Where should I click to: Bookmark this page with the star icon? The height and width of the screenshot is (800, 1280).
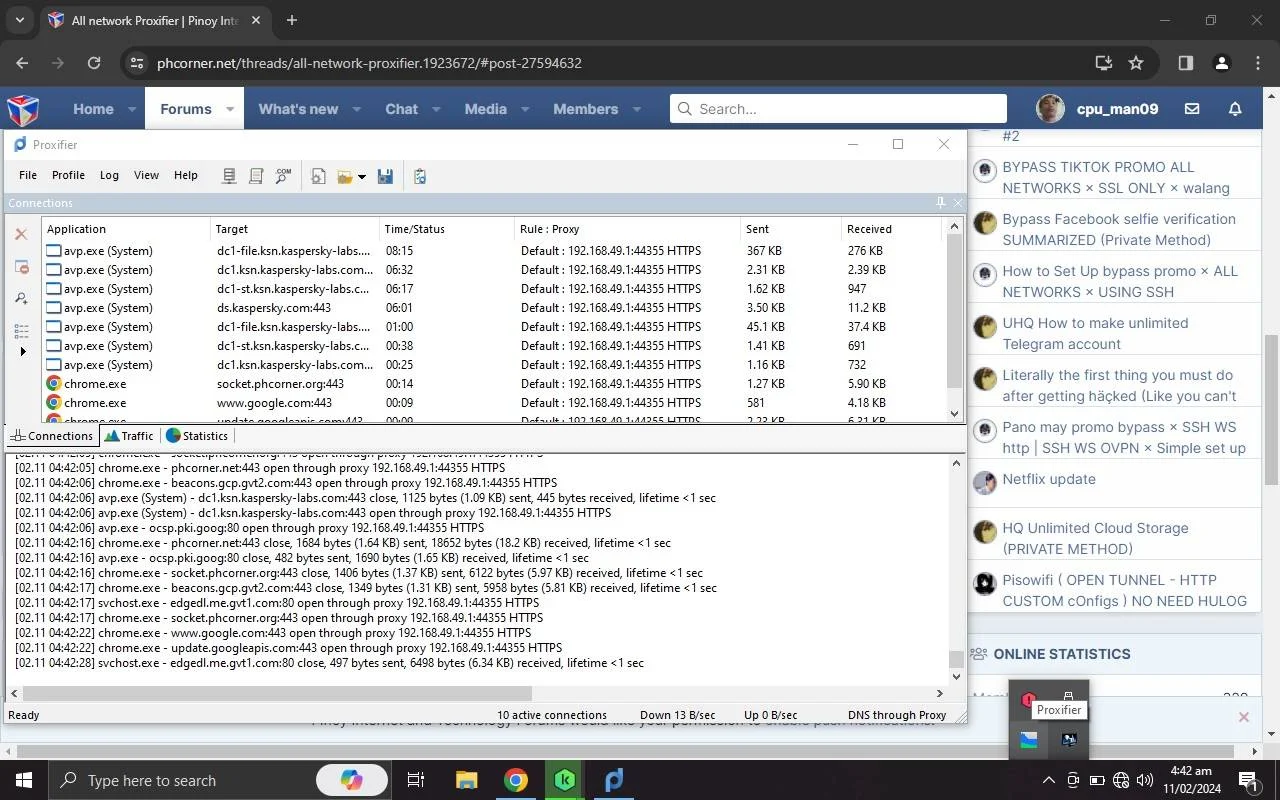click(1136, 63)
